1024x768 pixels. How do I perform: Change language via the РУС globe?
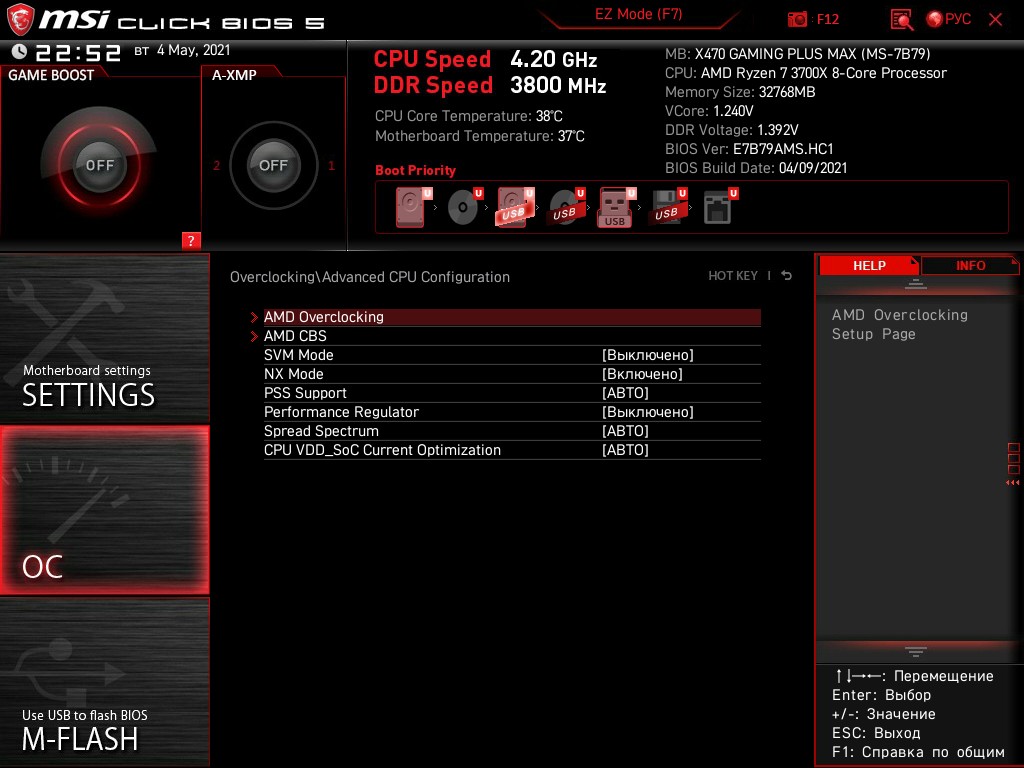(948, 19)
